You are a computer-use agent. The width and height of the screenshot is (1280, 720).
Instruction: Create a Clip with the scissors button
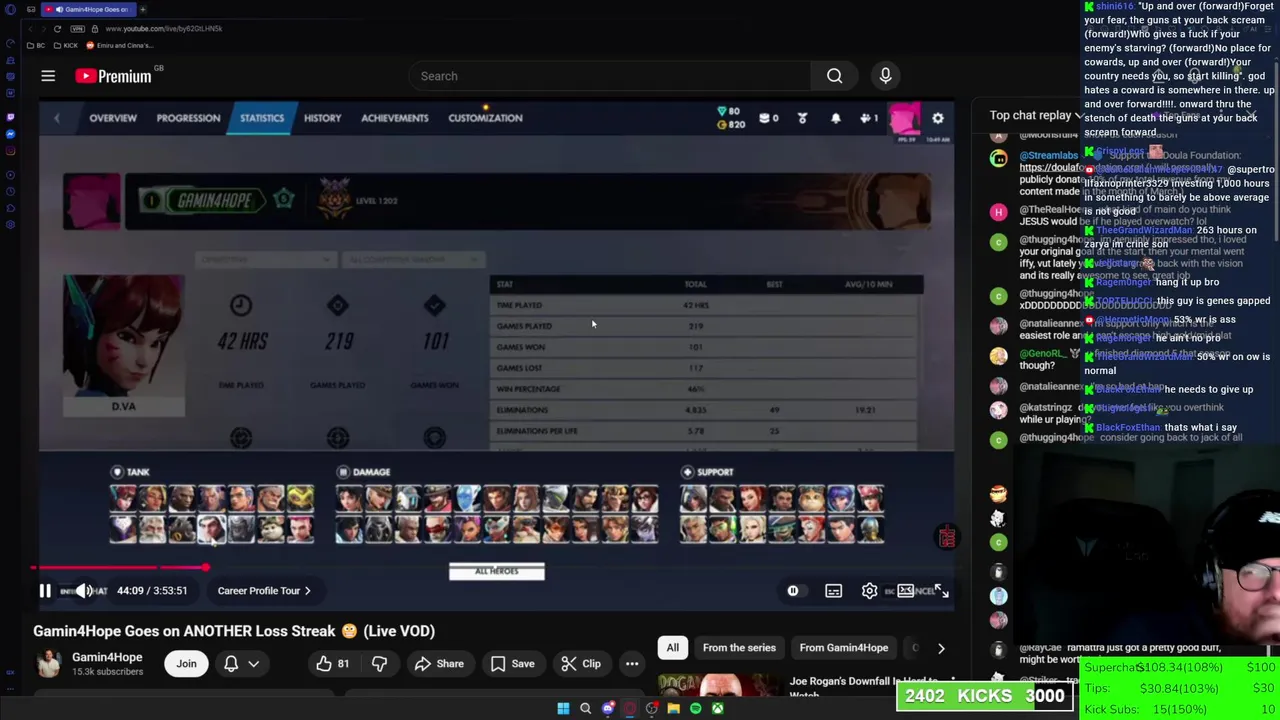point(580,664)
